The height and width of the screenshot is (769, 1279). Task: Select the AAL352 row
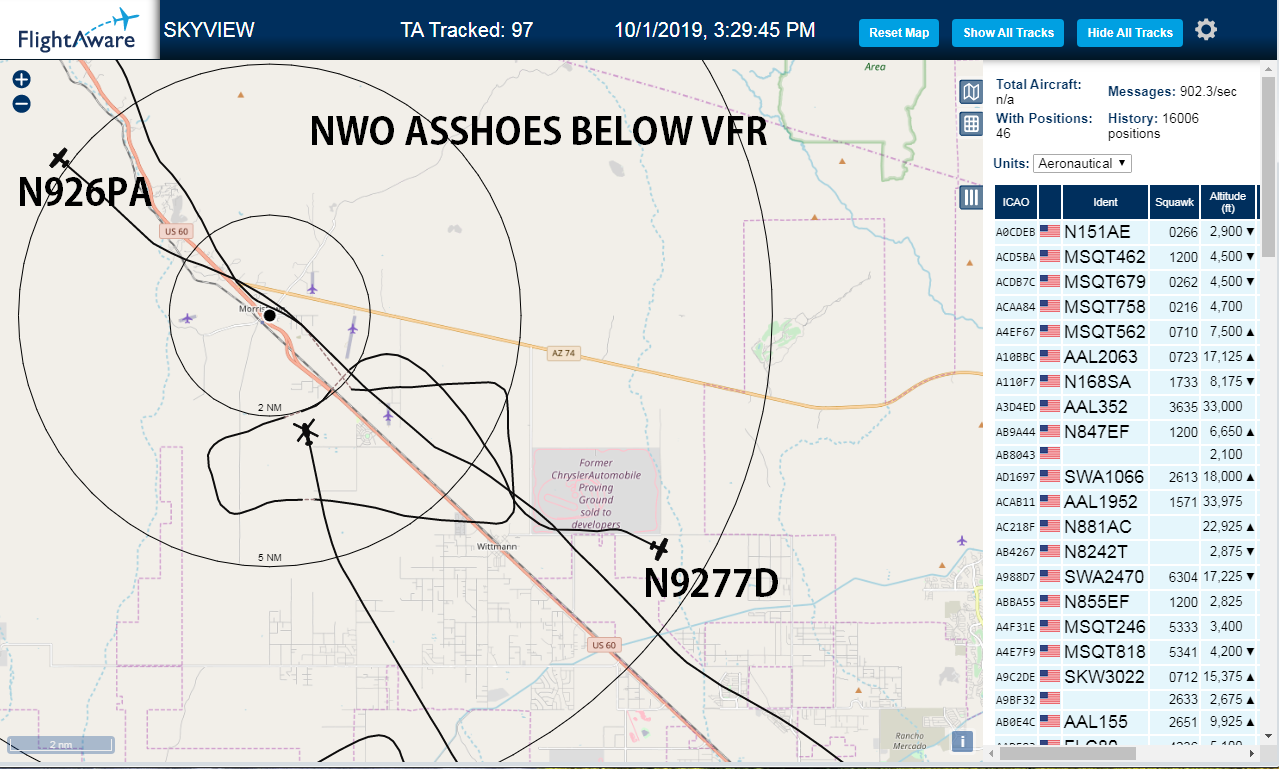tap(1125, 406)
